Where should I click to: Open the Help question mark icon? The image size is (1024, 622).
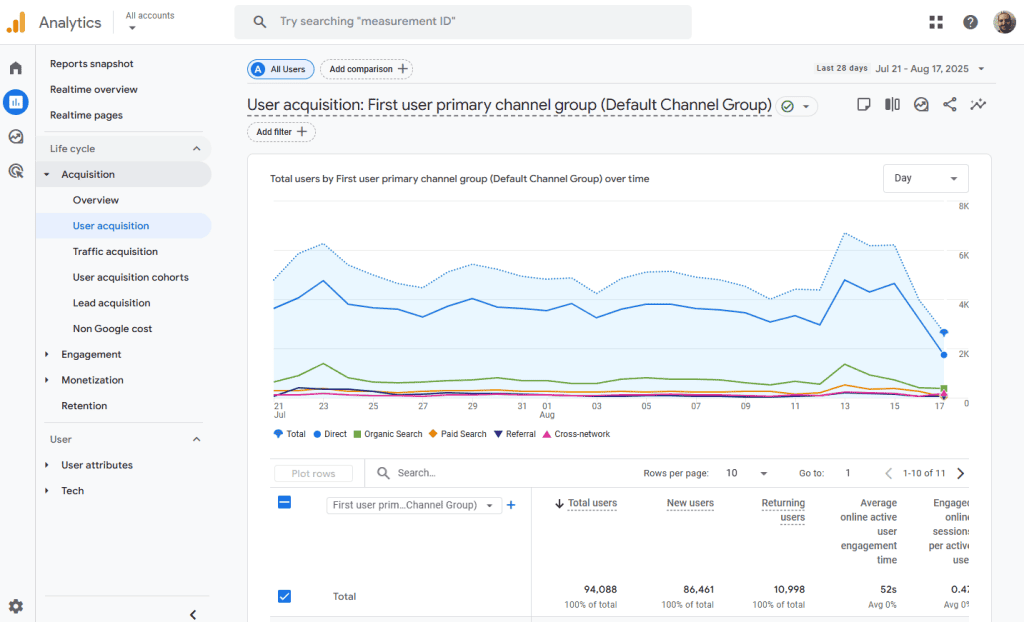(x=970, y=22)
